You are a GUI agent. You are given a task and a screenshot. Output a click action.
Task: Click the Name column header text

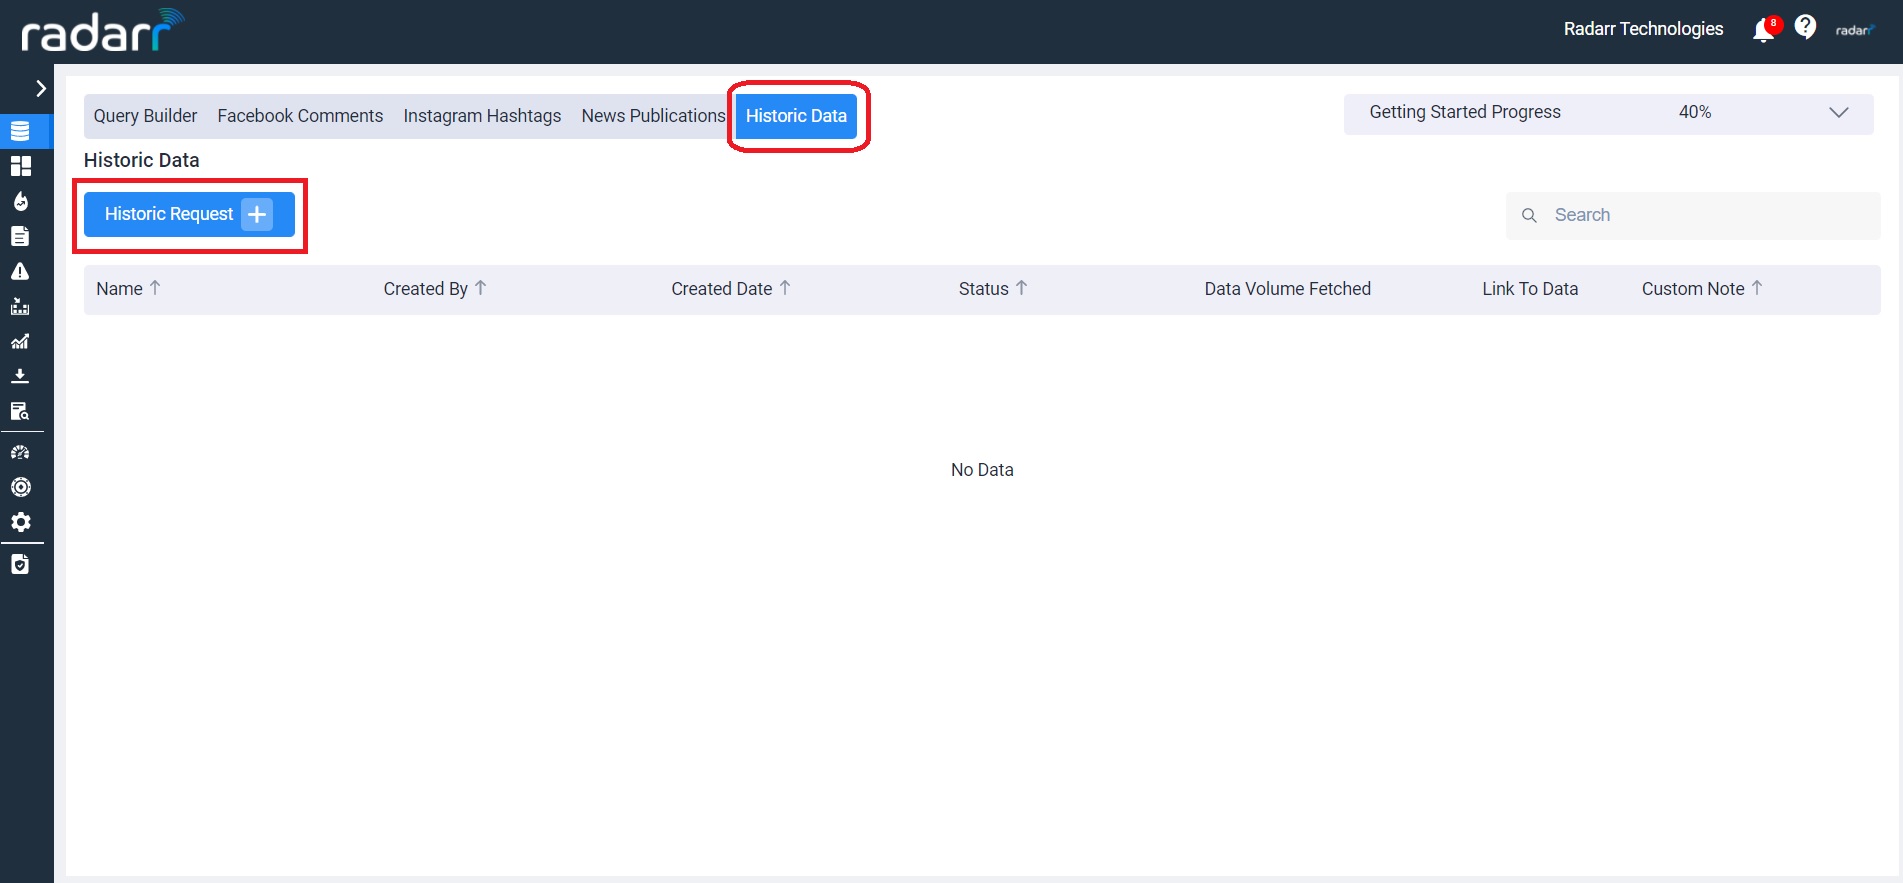(119, 289)
